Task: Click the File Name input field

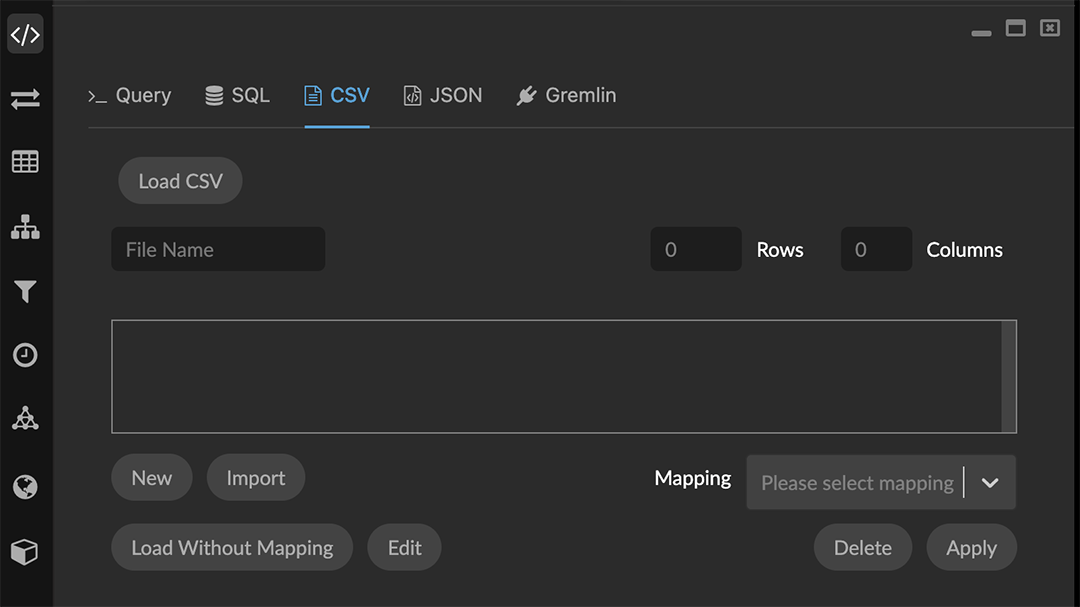Action: click(218, 250)
